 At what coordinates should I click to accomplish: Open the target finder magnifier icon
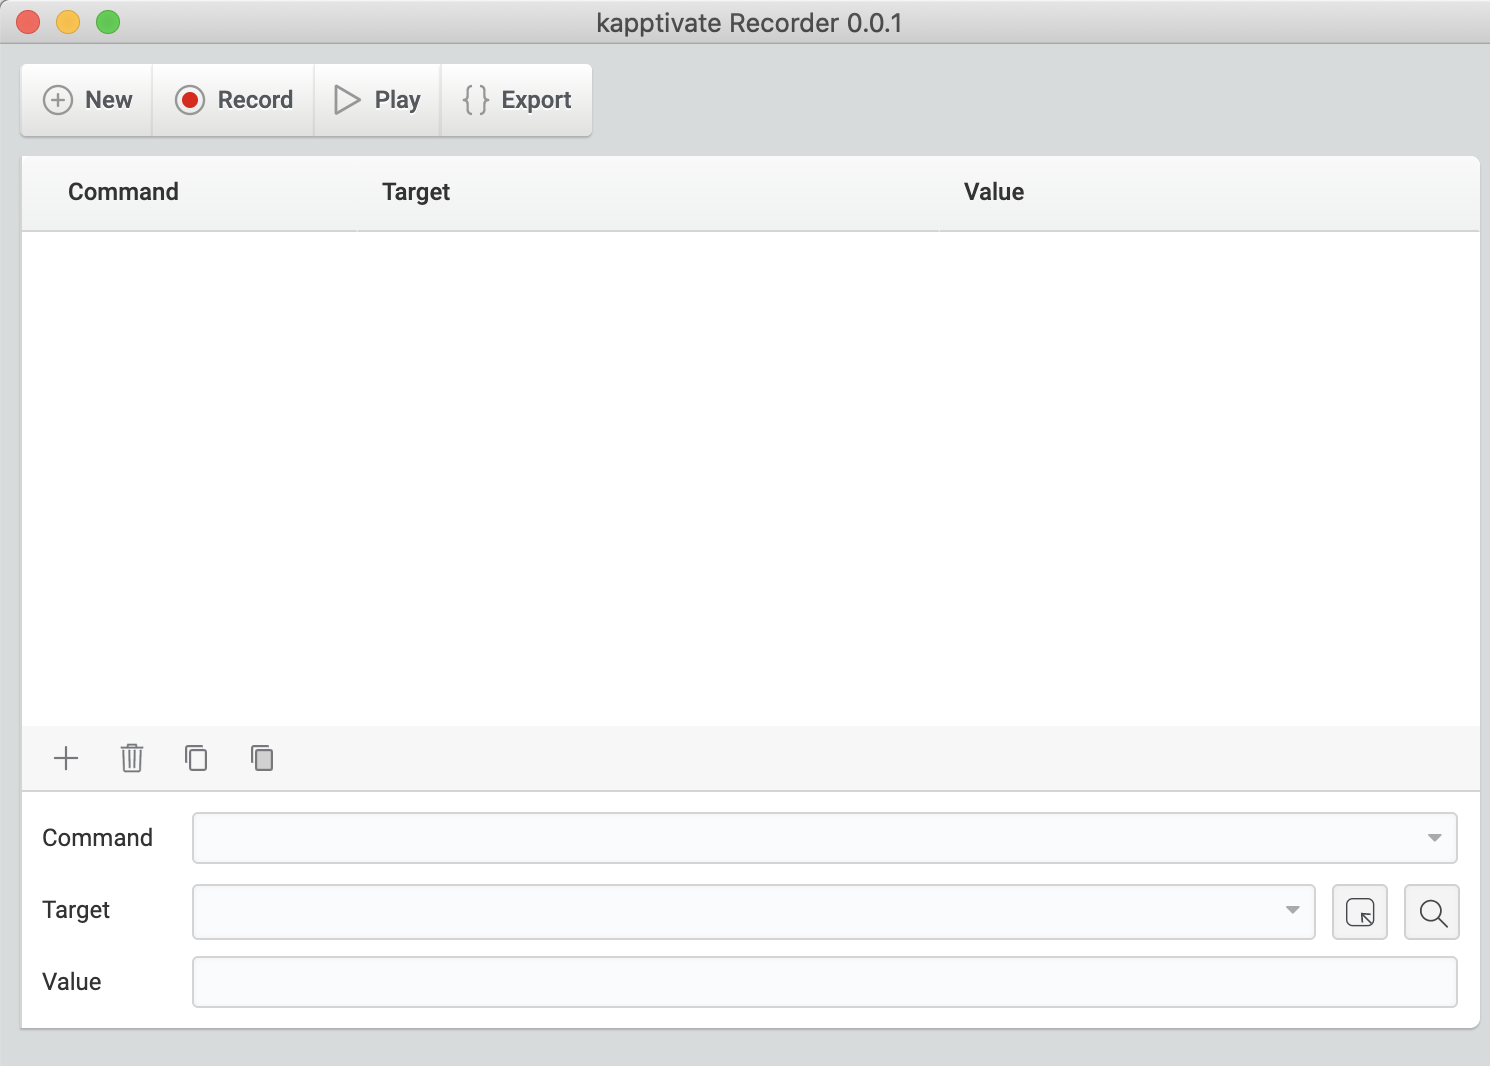(1432, 912)
